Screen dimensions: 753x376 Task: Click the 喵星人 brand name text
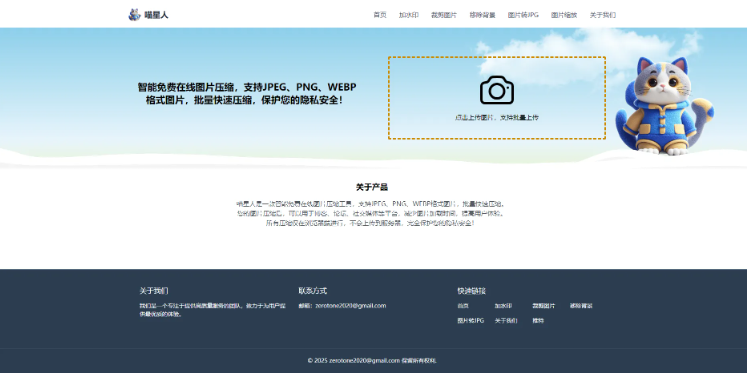(x=156, y=15)
